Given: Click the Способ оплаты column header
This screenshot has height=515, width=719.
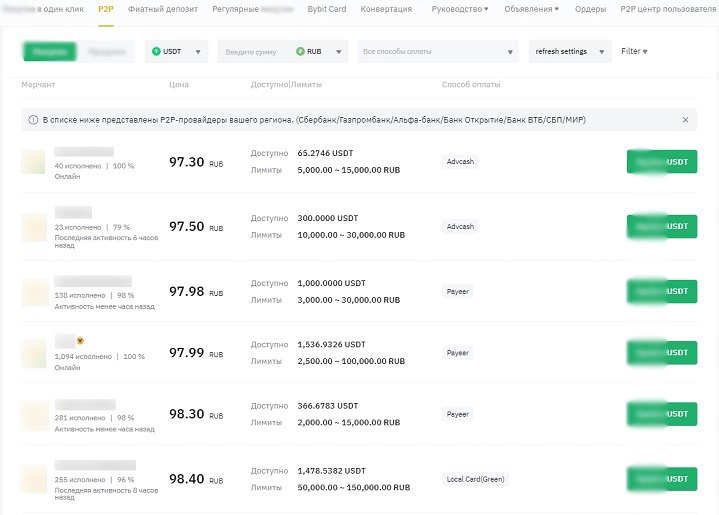Looking at the screenshot, I should (x=471, y=84).
